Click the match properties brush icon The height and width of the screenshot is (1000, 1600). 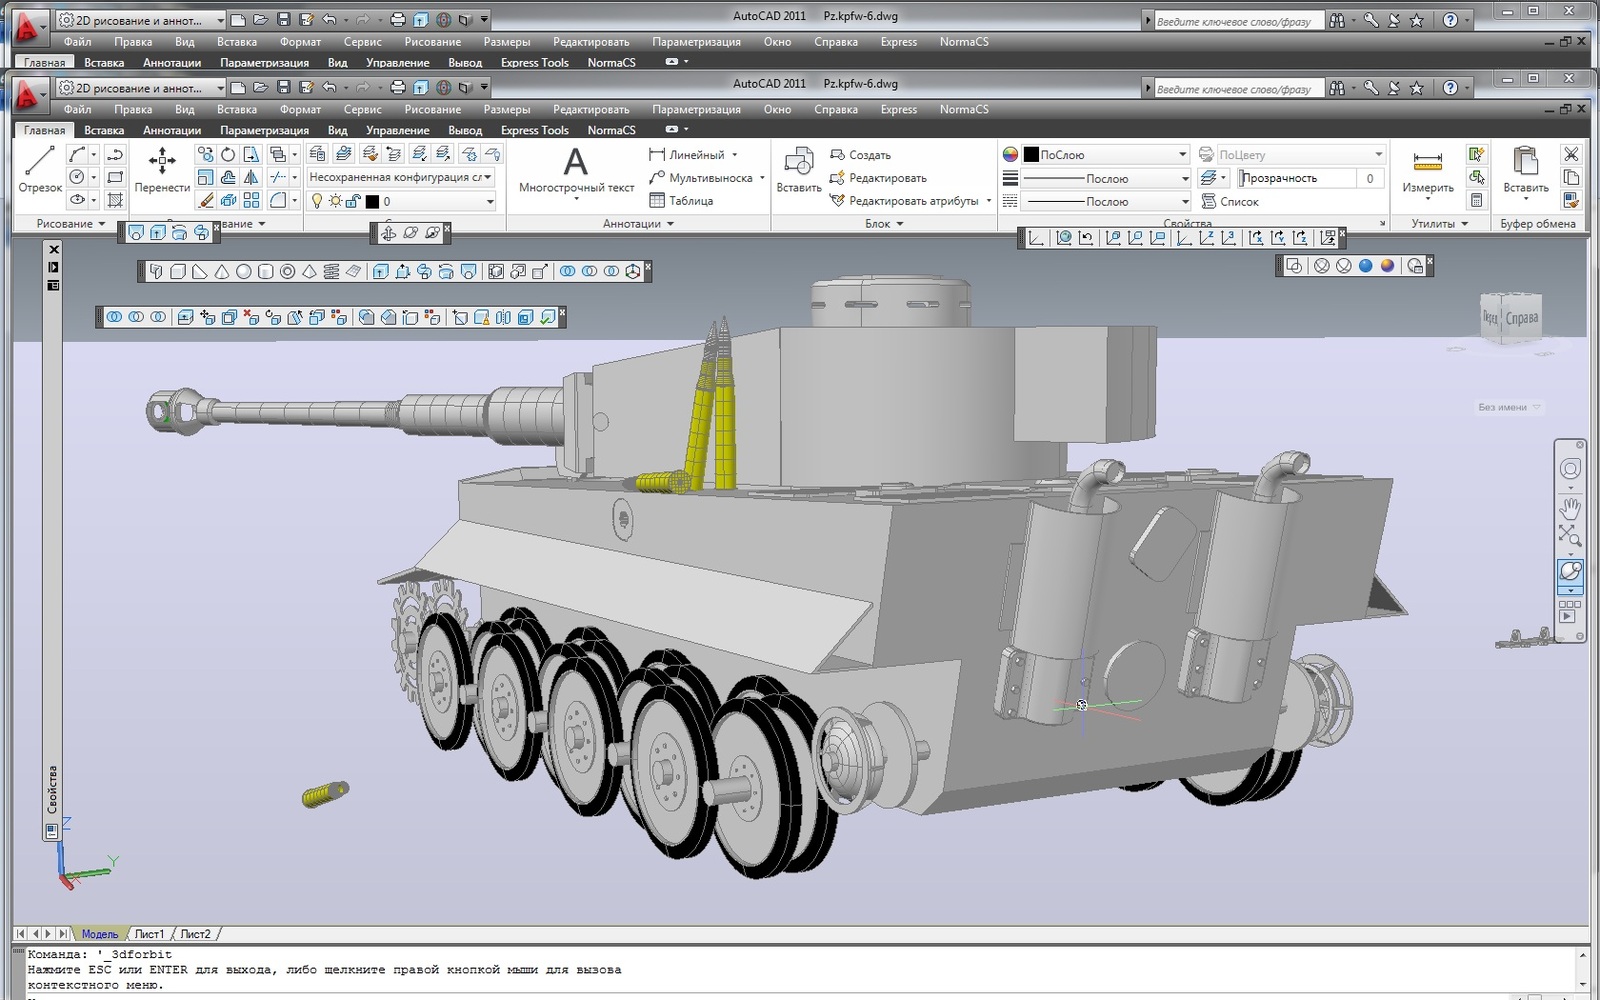[1570, 200]
